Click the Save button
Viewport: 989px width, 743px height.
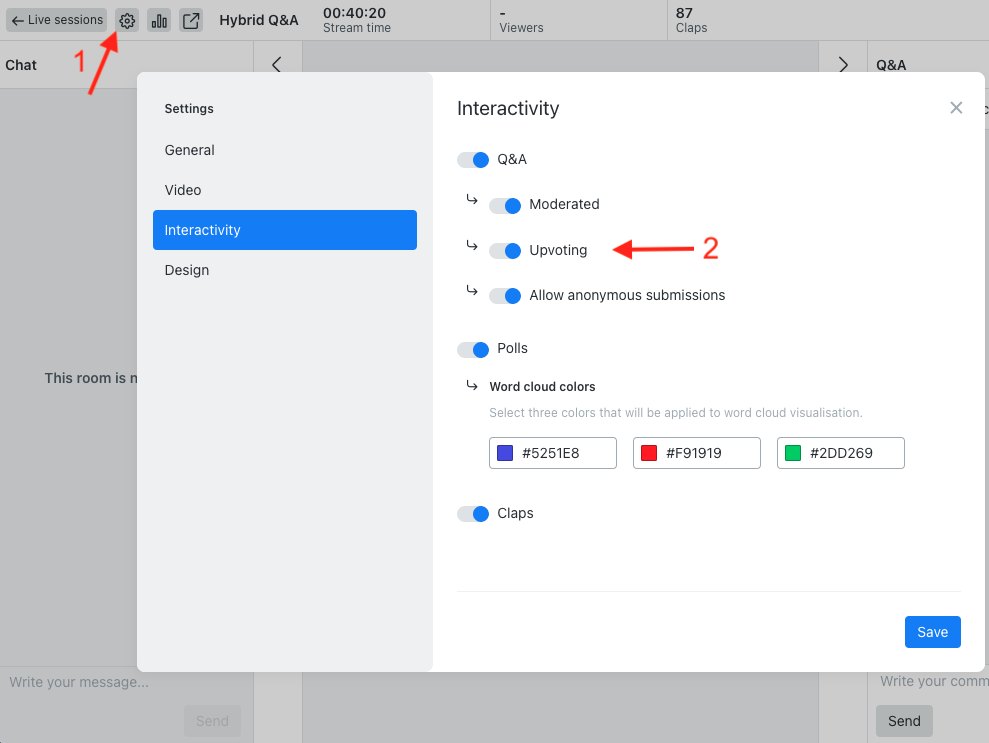pos(932,632)
